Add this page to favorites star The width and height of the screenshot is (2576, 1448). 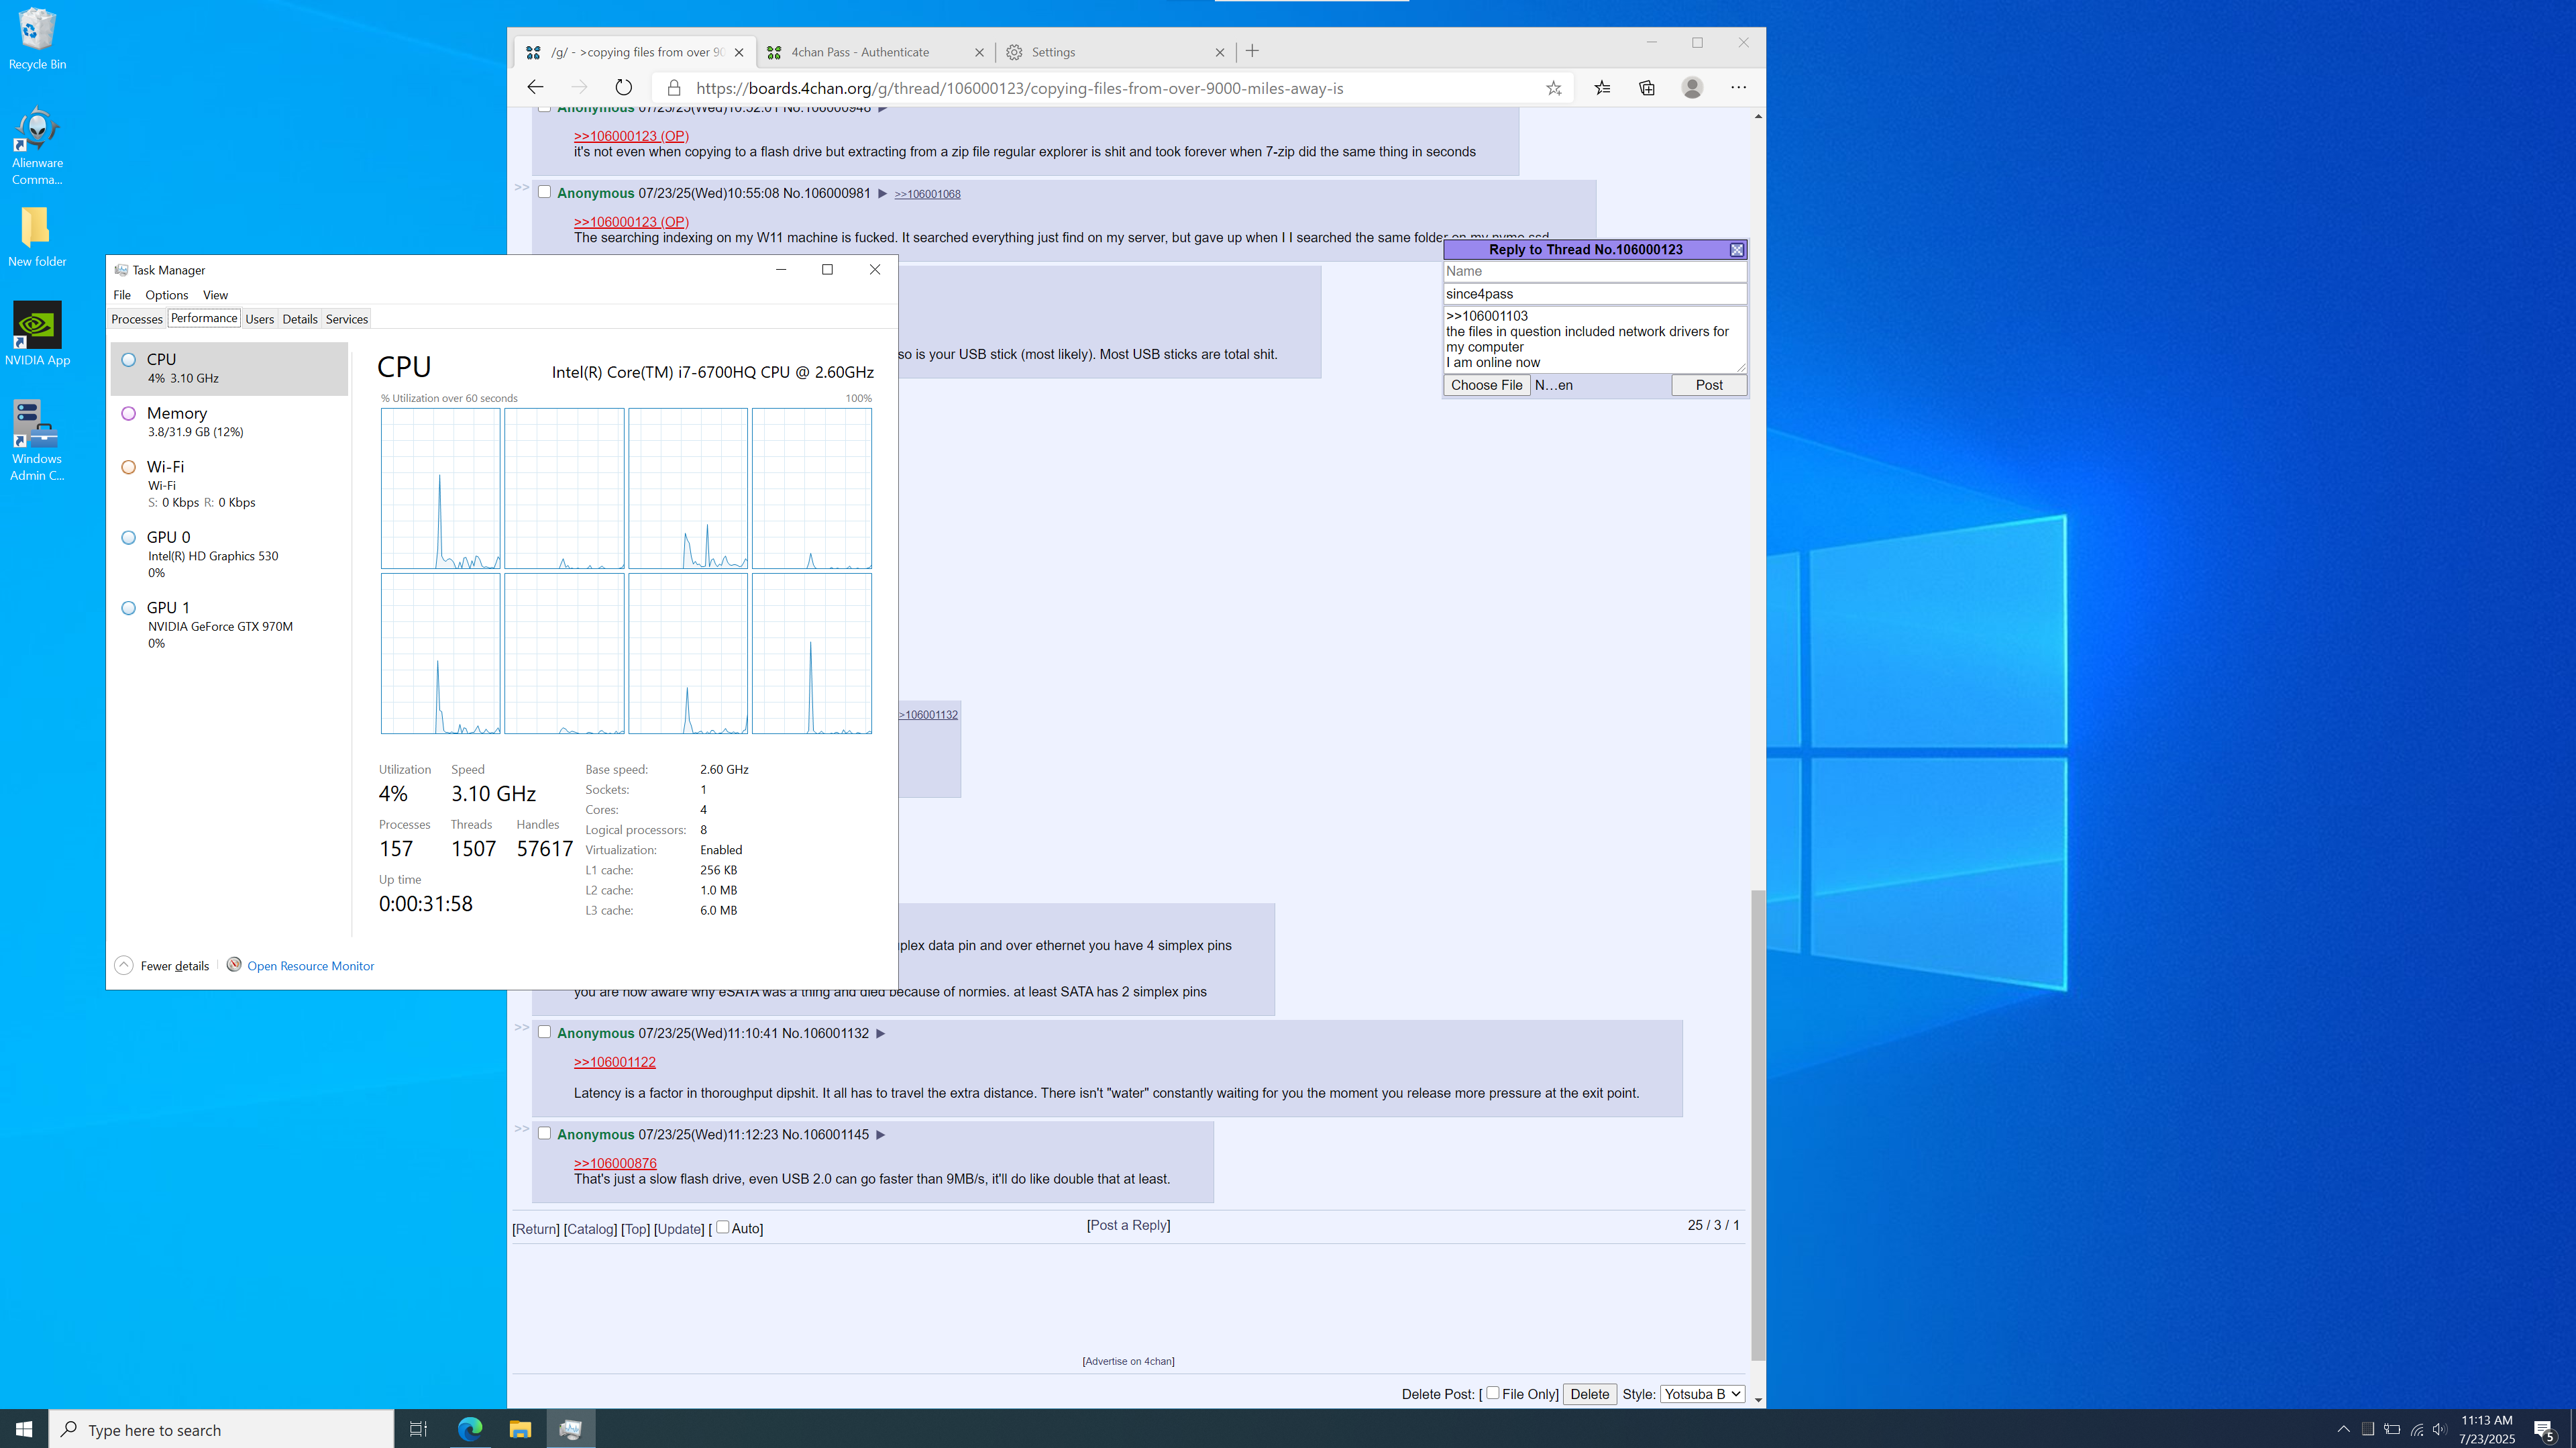tap(1553, 88)
